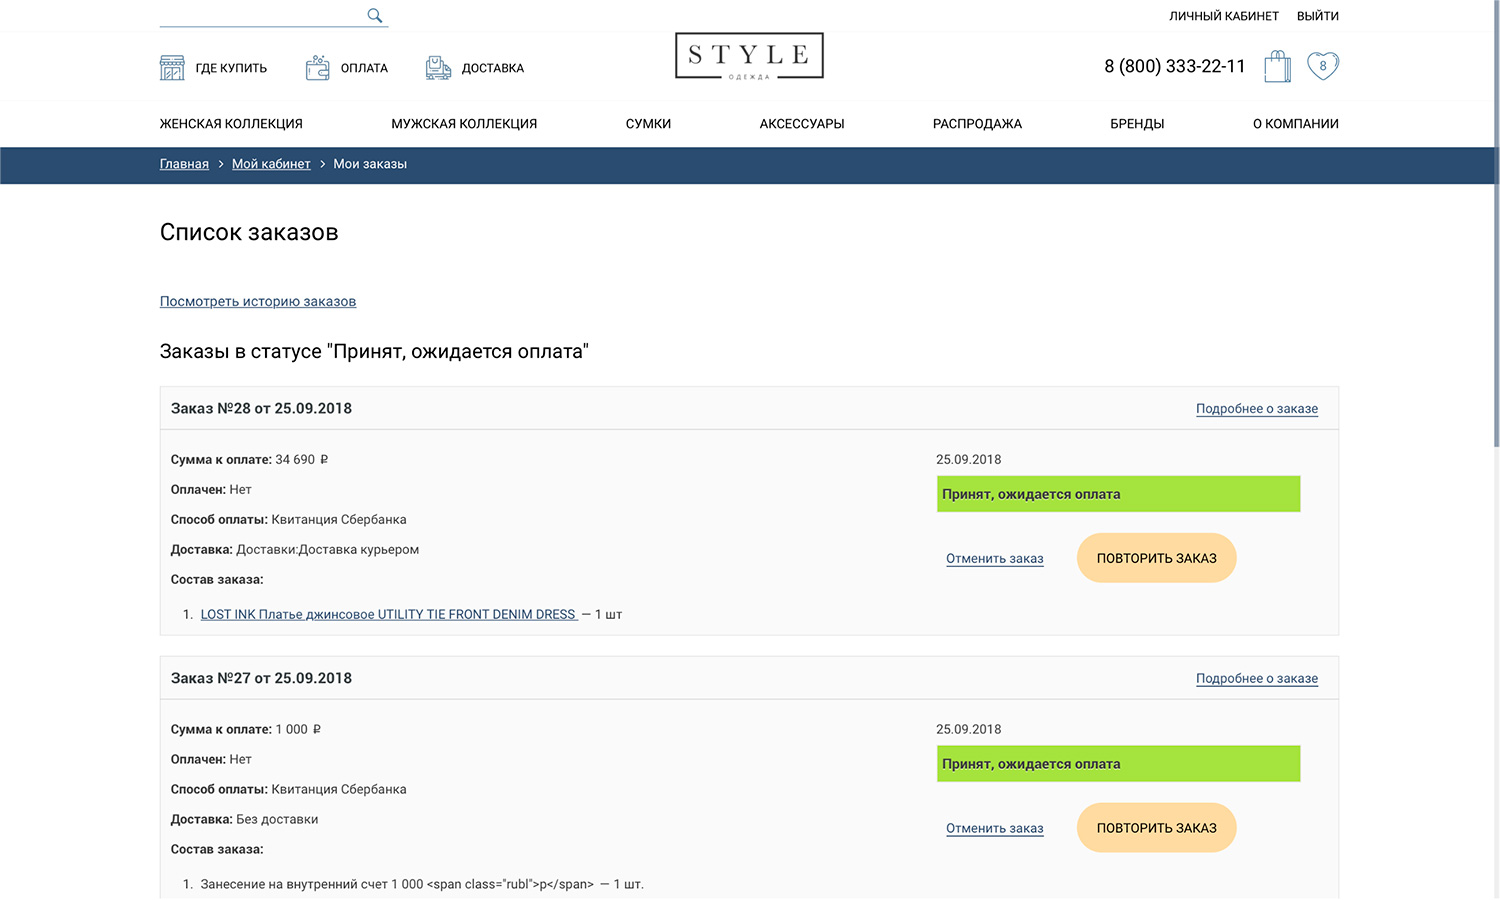The width and height of the screenshot is (1500, 900).
Task: Open Подробнее о заказе for order №27
Action: click(1256, 679)
